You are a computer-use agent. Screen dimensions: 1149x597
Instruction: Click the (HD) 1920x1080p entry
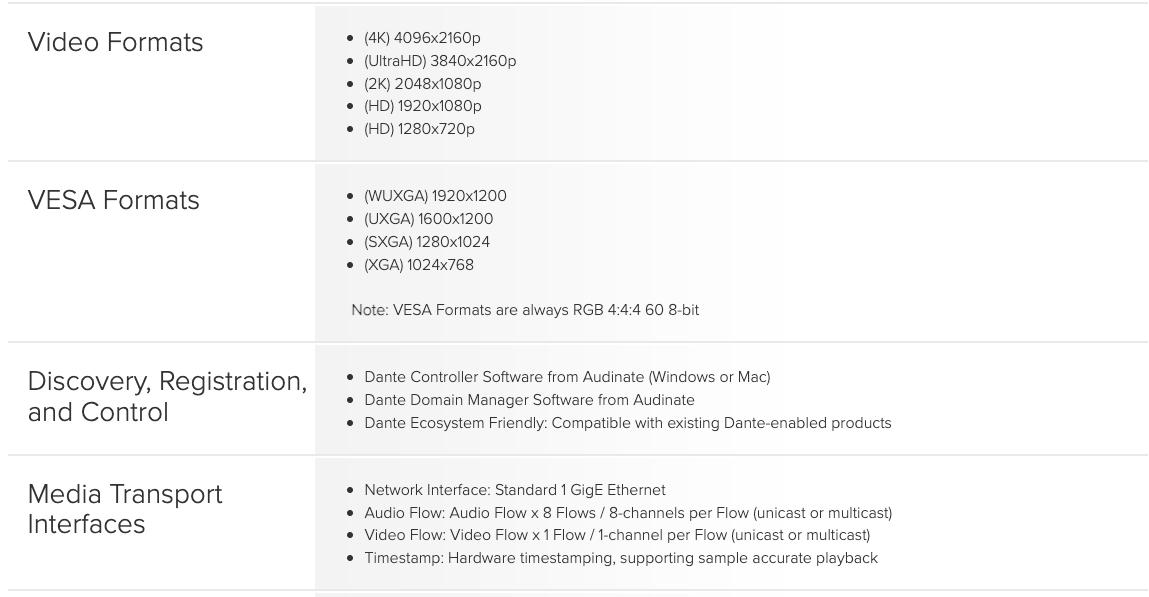[423, 106]
